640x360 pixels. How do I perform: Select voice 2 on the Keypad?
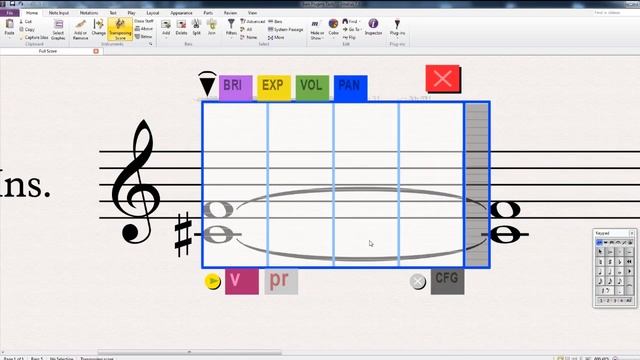click(x=607, y=300)
